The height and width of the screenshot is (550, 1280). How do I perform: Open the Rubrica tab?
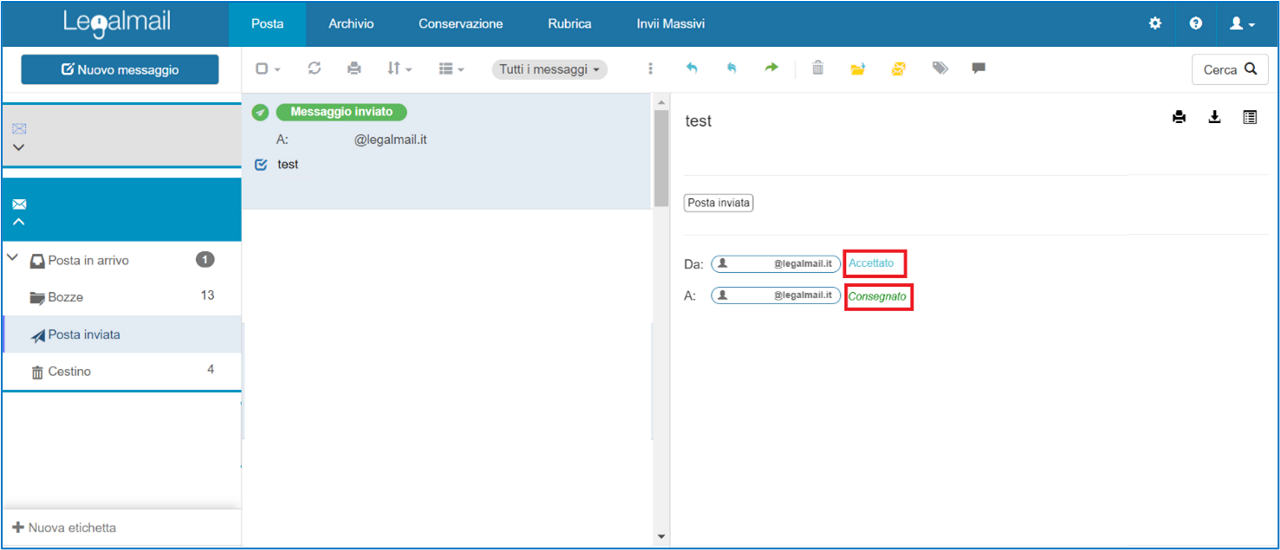tap(569, 23)
